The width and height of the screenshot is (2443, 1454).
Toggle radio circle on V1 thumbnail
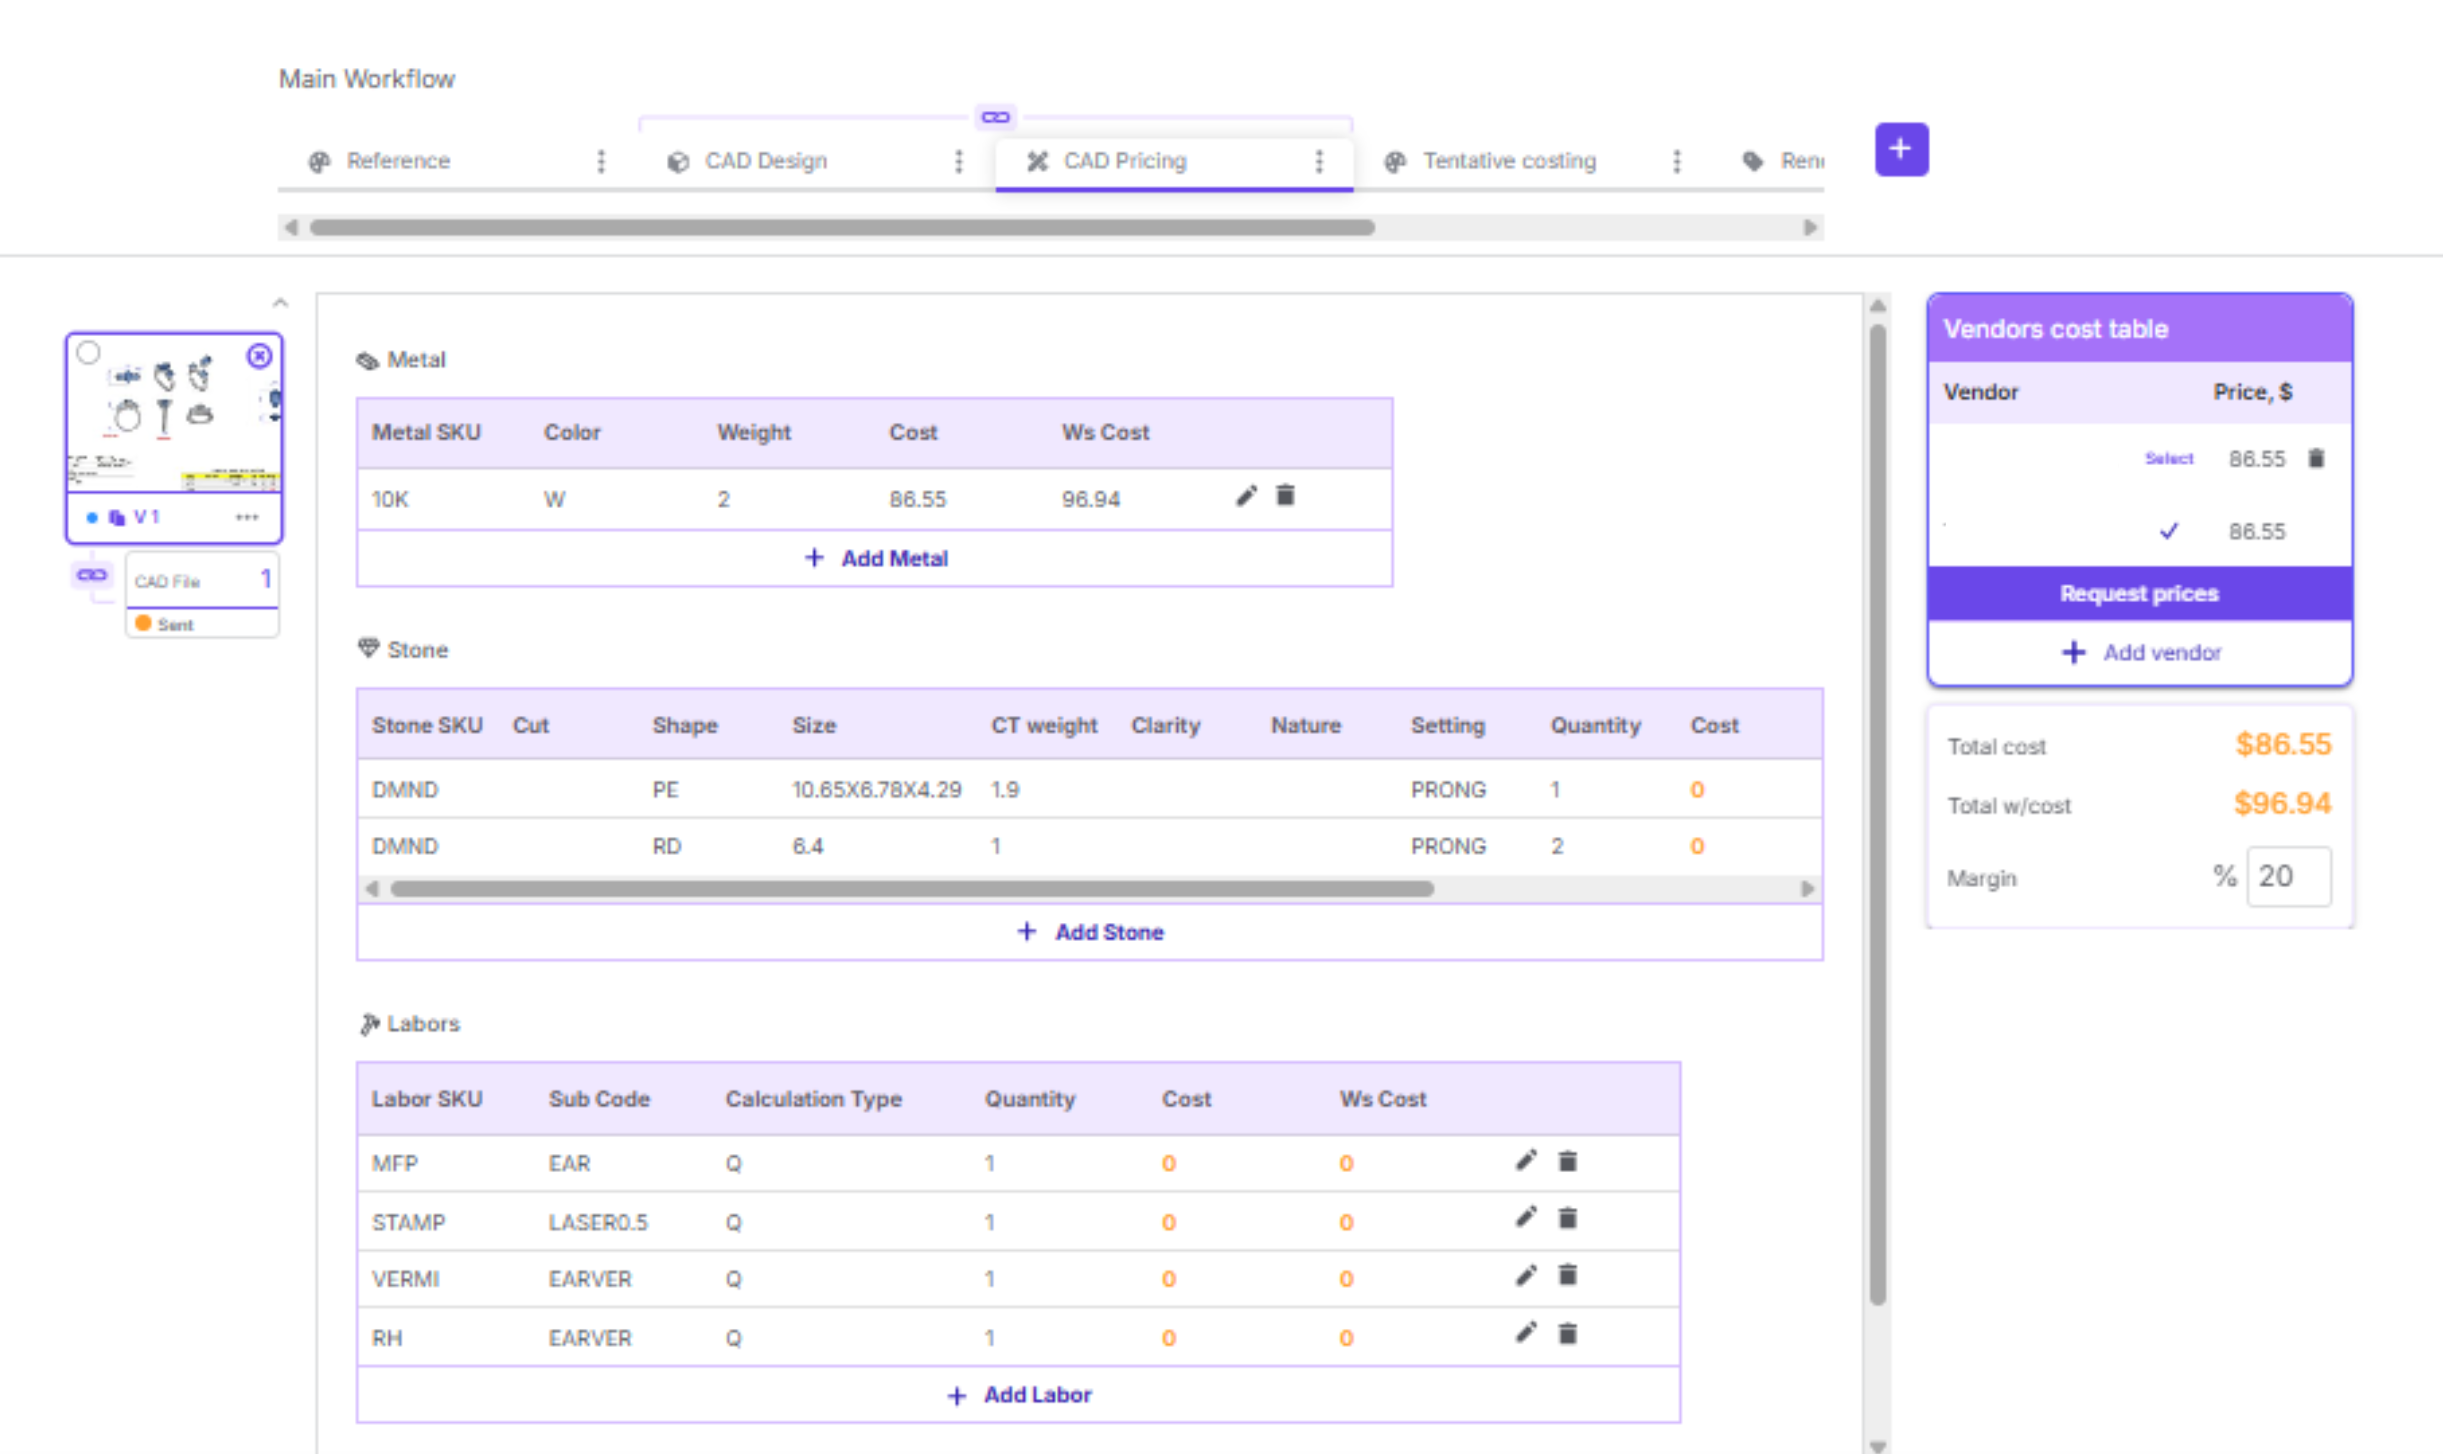click(x=89, y=352)
